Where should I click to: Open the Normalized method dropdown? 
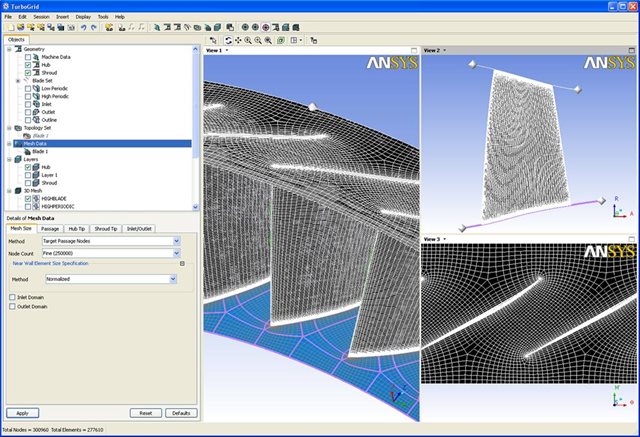pyautogui.click(x=173, y=279)
